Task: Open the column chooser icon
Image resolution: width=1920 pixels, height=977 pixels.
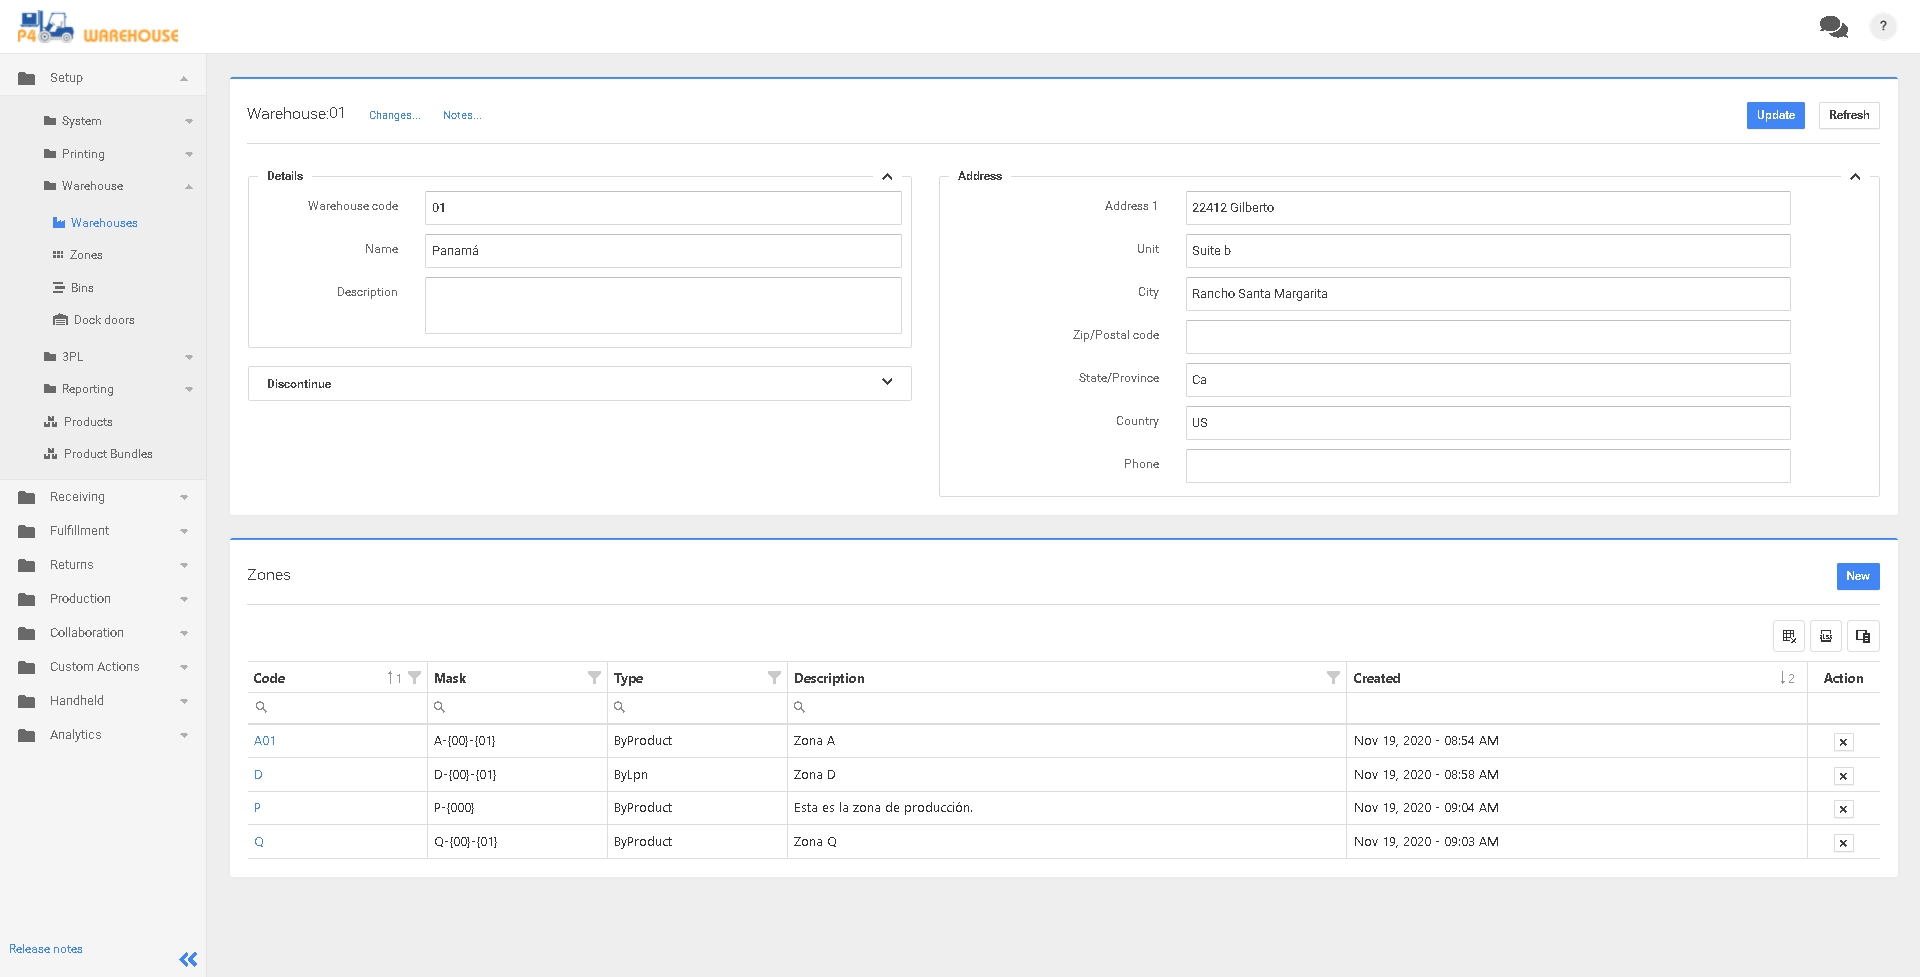Action: [x=1863, y=636]
